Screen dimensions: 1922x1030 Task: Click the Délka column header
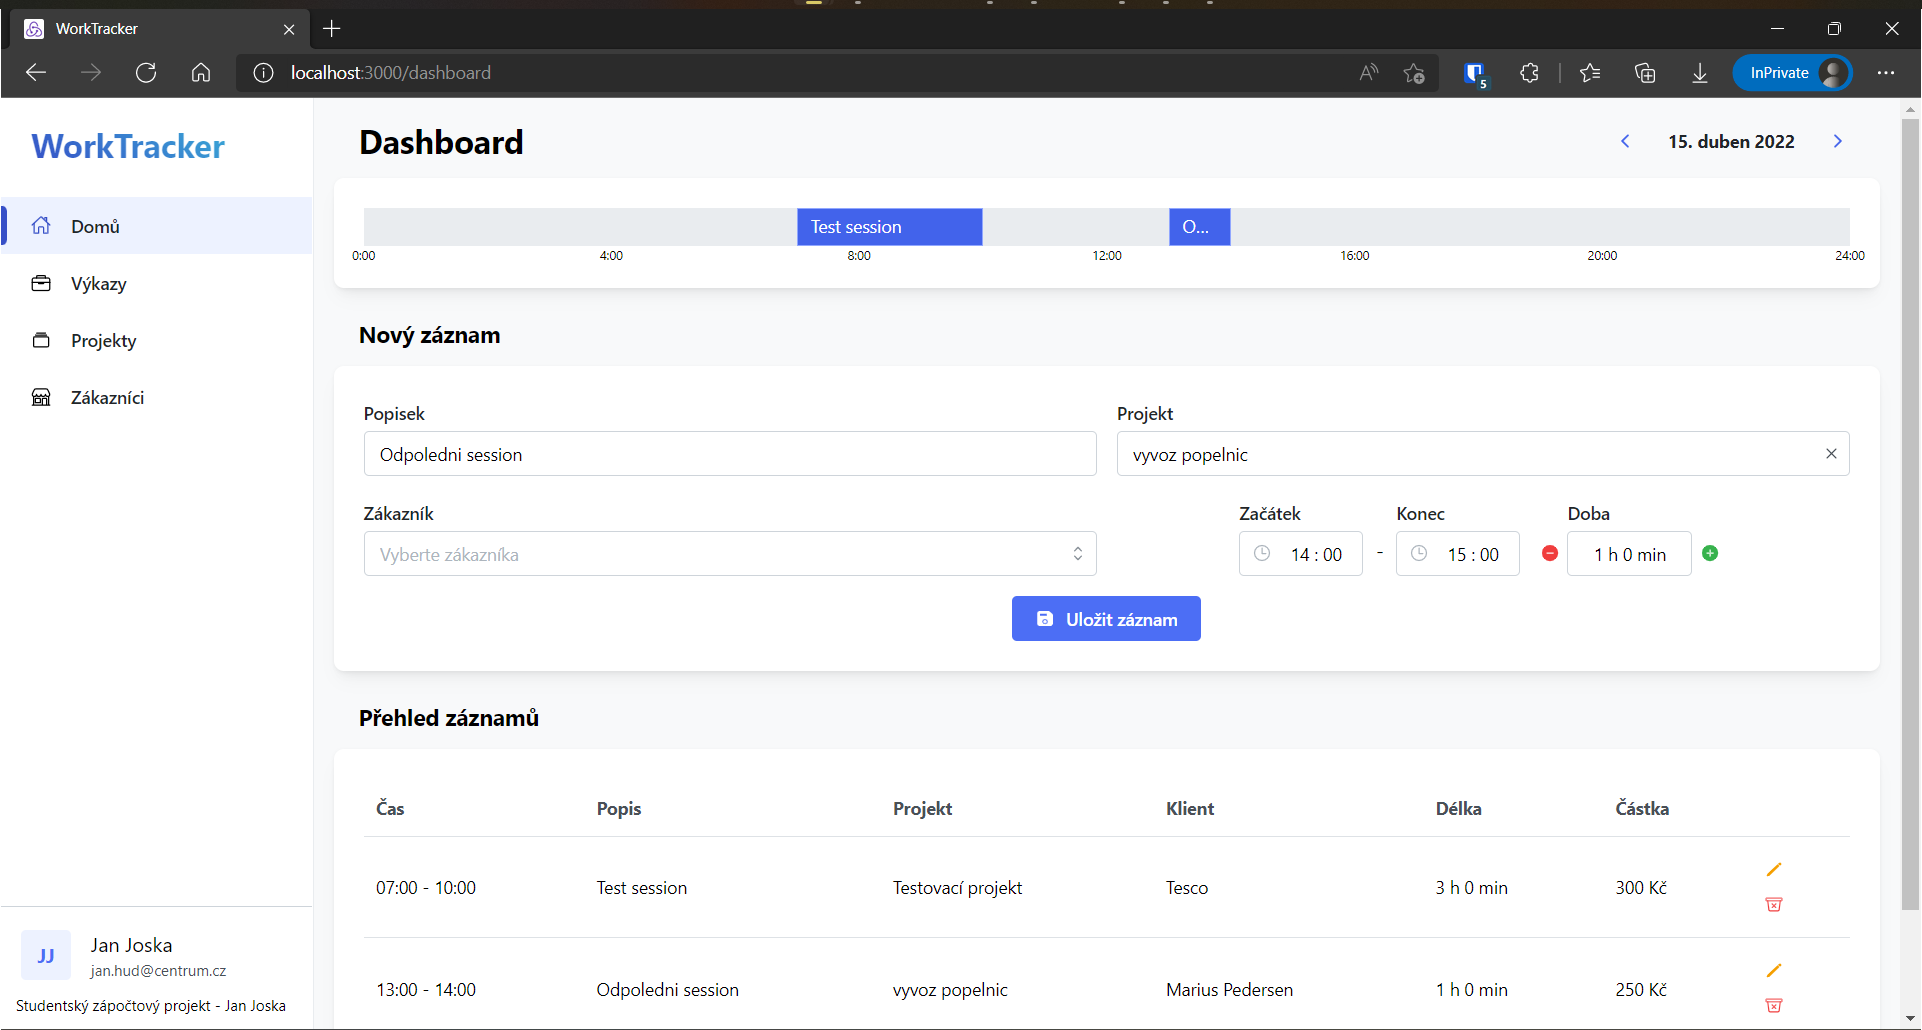[x=1458, y=808]
